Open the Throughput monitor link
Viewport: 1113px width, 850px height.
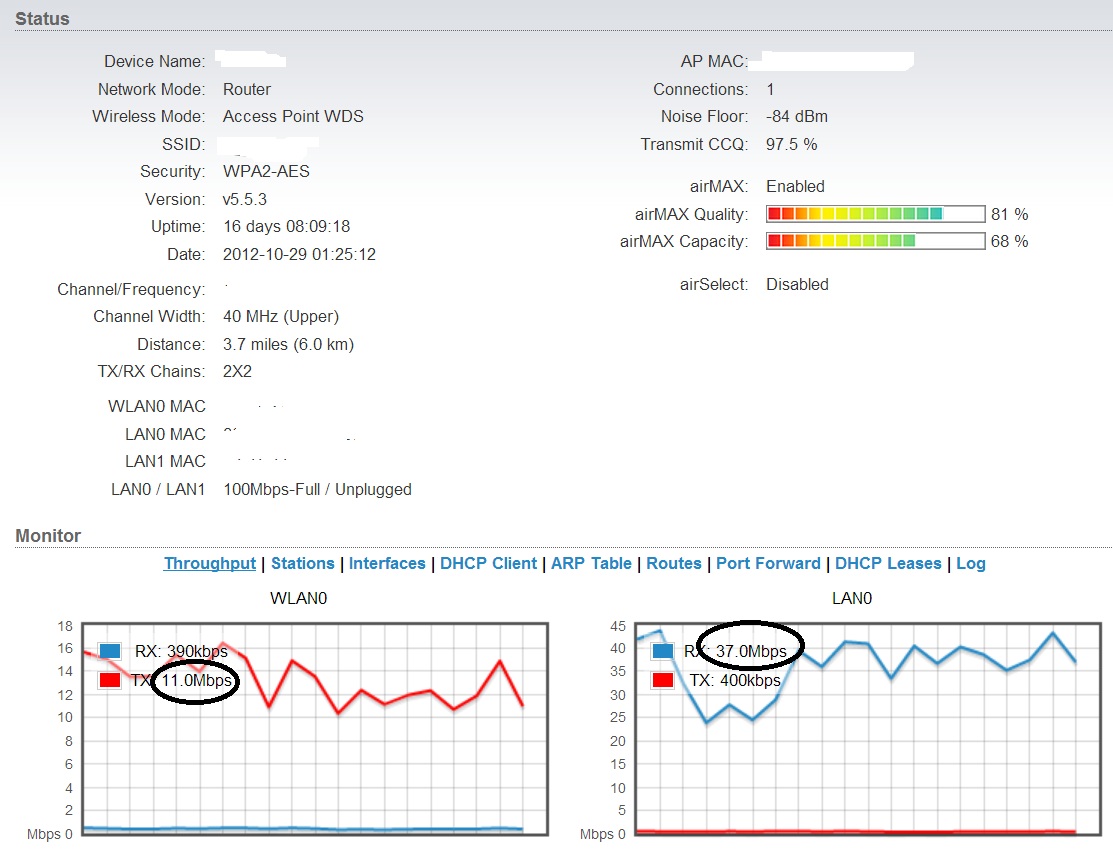[x=209, y=563]
